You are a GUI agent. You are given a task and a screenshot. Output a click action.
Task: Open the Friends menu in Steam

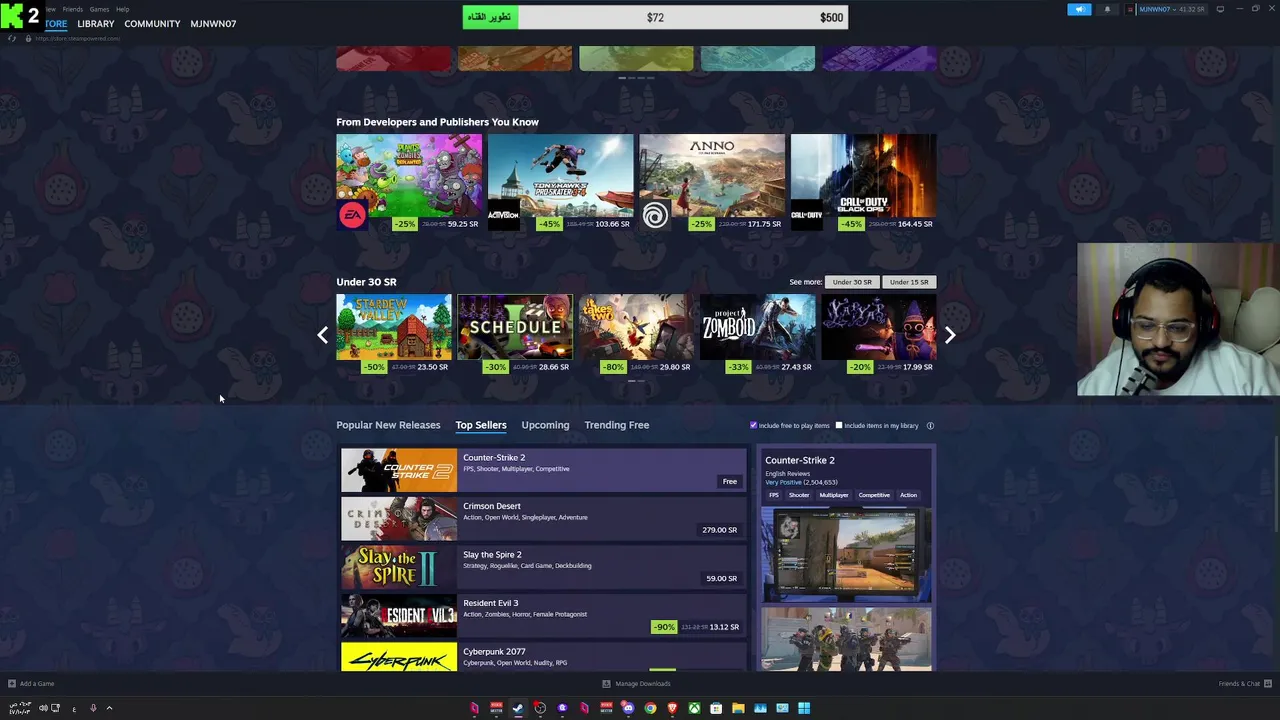point(72,9)
